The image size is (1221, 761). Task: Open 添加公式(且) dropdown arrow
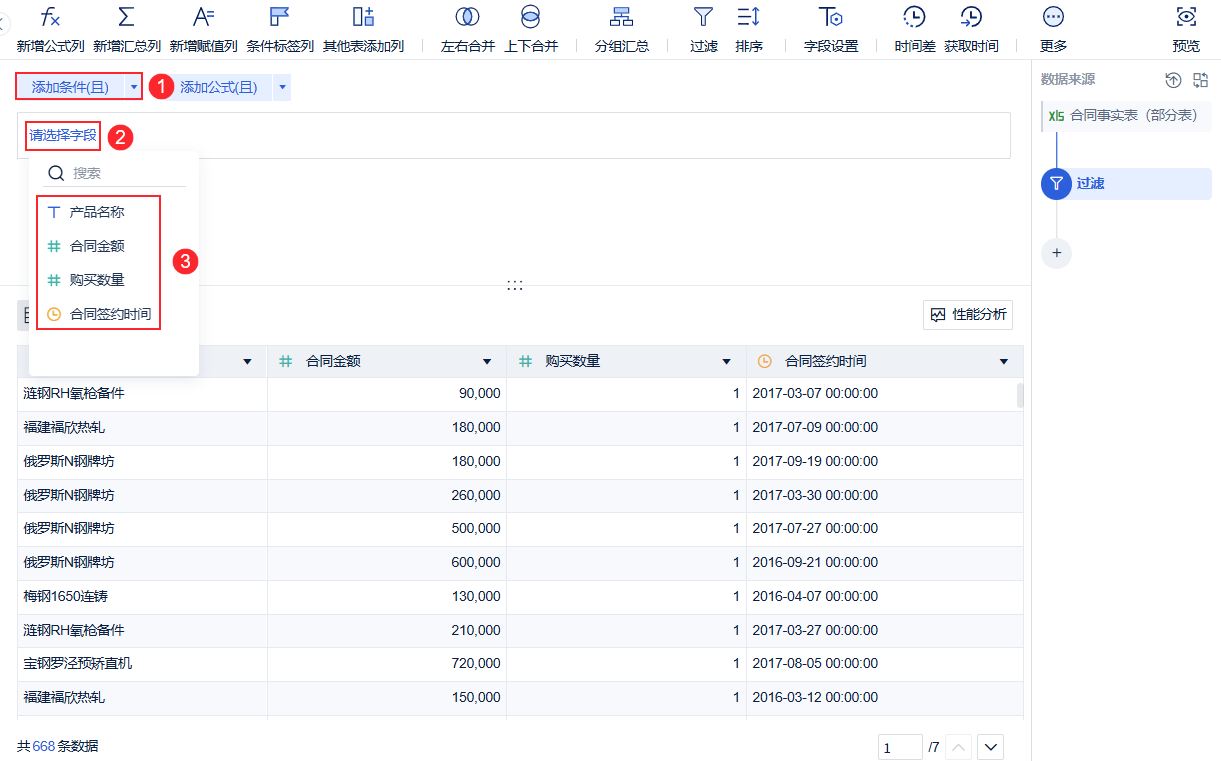[x=283, y=87]
